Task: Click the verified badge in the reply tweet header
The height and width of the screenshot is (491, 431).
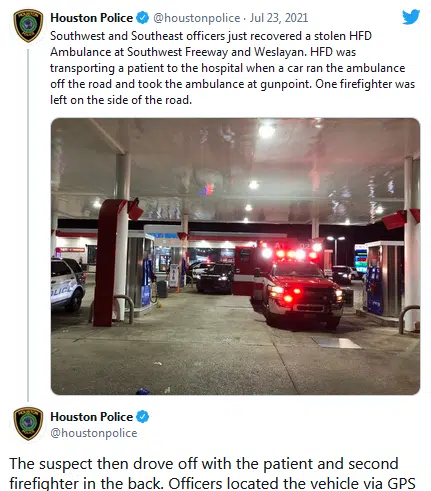Action: point(143,417)
